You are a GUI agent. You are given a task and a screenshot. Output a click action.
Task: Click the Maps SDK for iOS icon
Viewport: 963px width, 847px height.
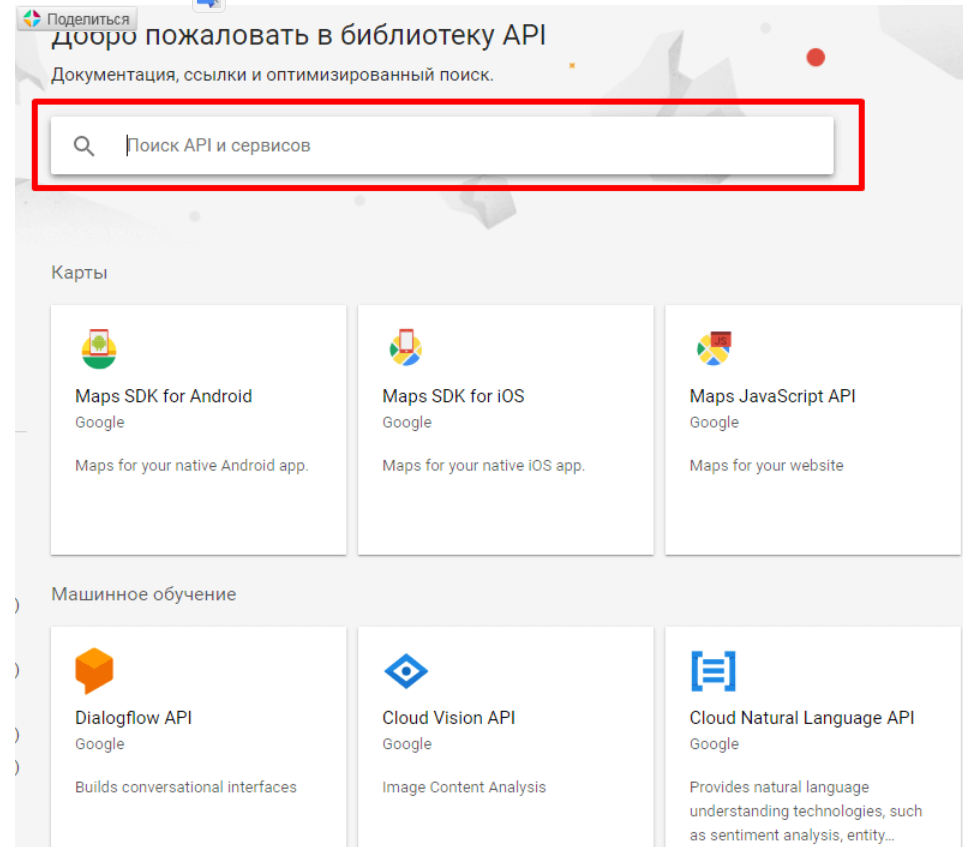(405, 347)
